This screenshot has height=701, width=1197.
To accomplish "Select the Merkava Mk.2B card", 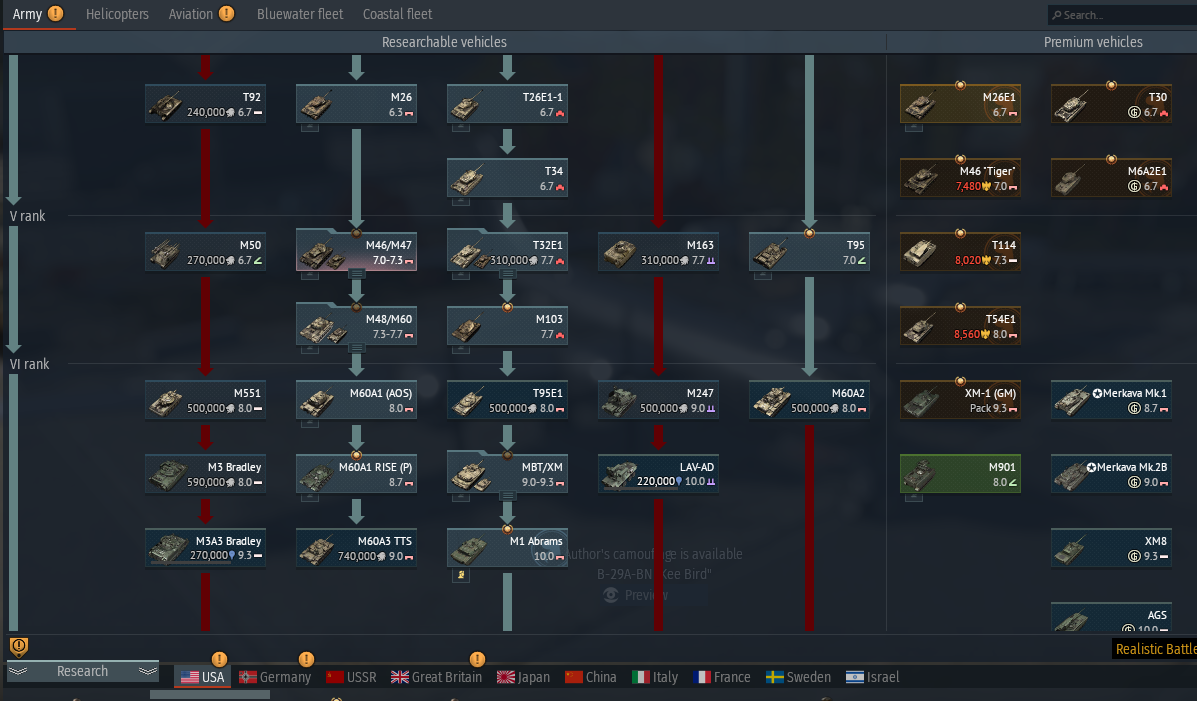I will (x=1111, y=474).
